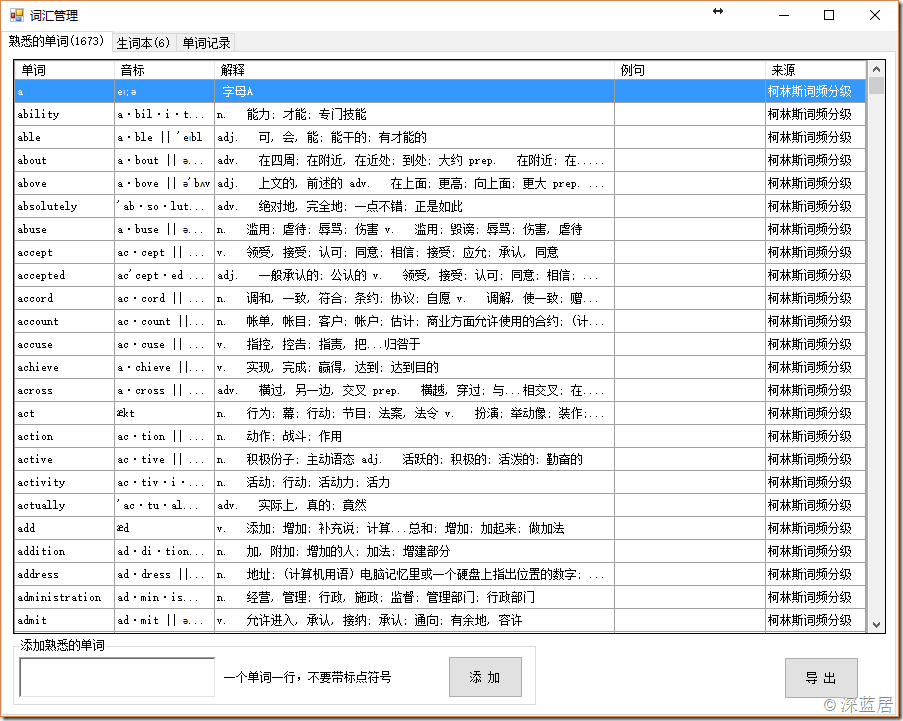Select the word 'administration' cell
The height and width of the screenshot is (721, 903).
tap(64, 598)
